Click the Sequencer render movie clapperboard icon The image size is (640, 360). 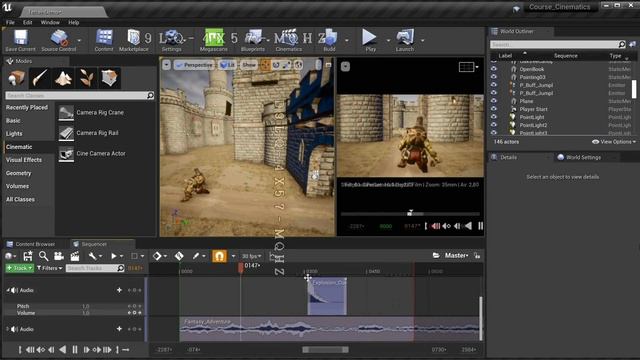coord(75,256)
